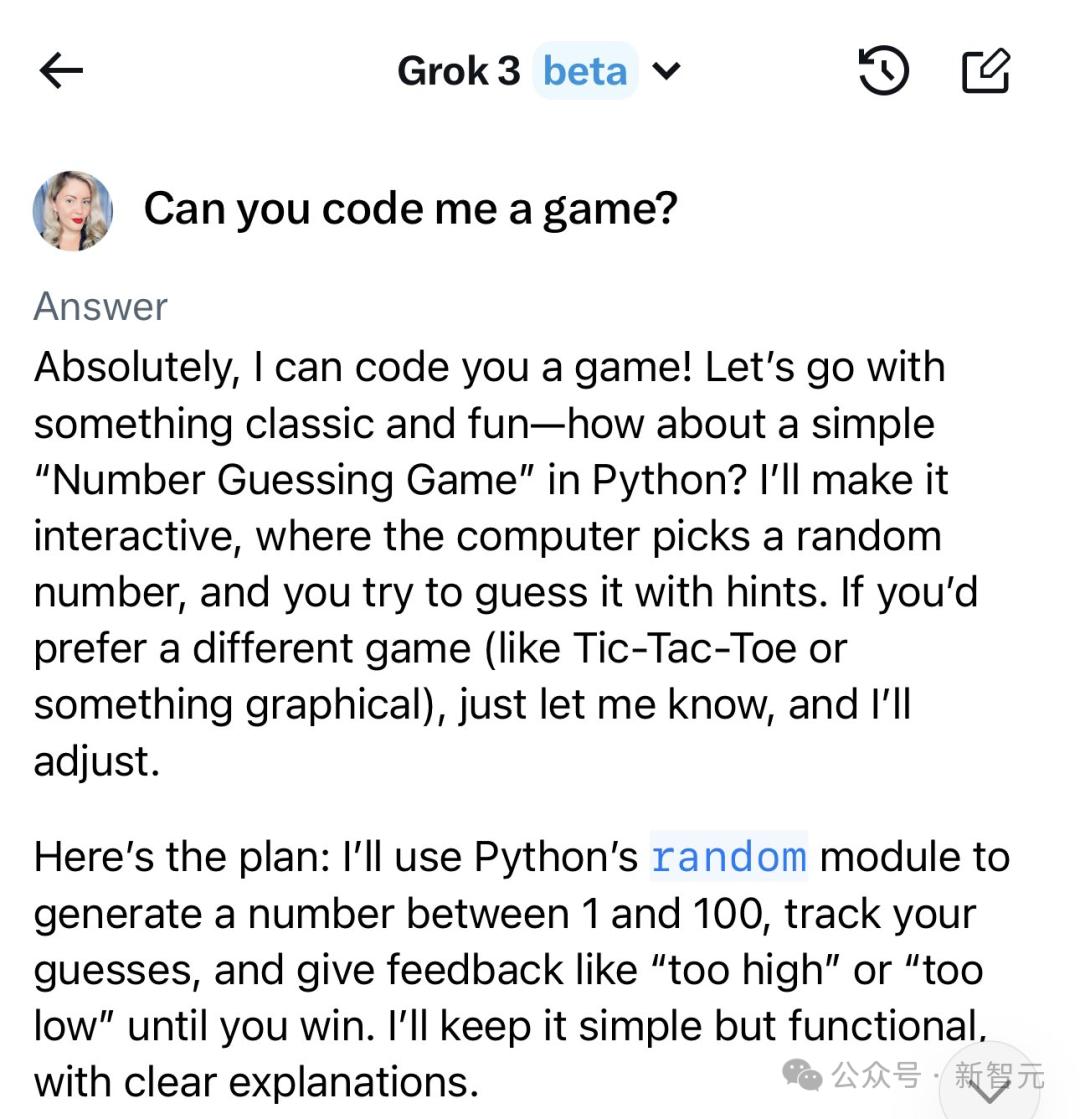Tap the phrase 'Number Guessing Game'
This screenshot has width=1080, height=1119.
click(x=284, y=480)
